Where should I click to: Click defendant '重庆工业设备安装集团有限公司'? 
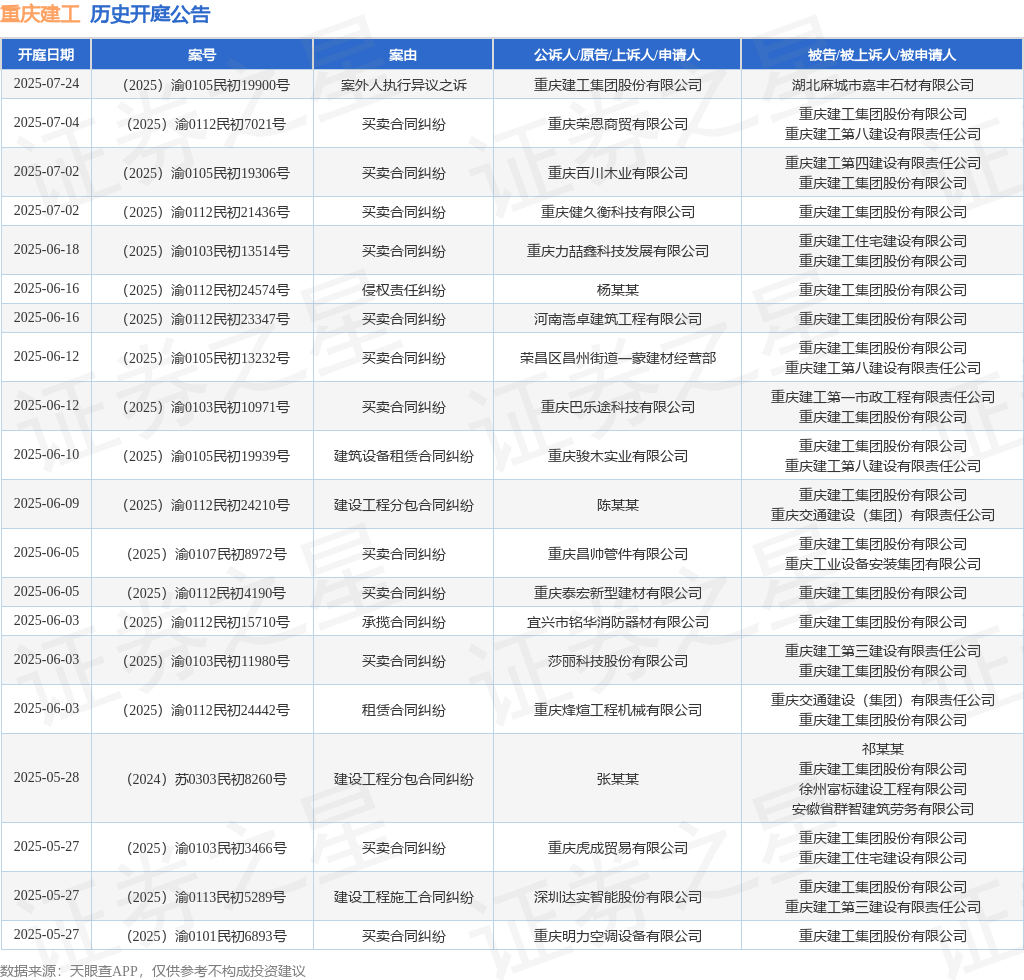882,564
